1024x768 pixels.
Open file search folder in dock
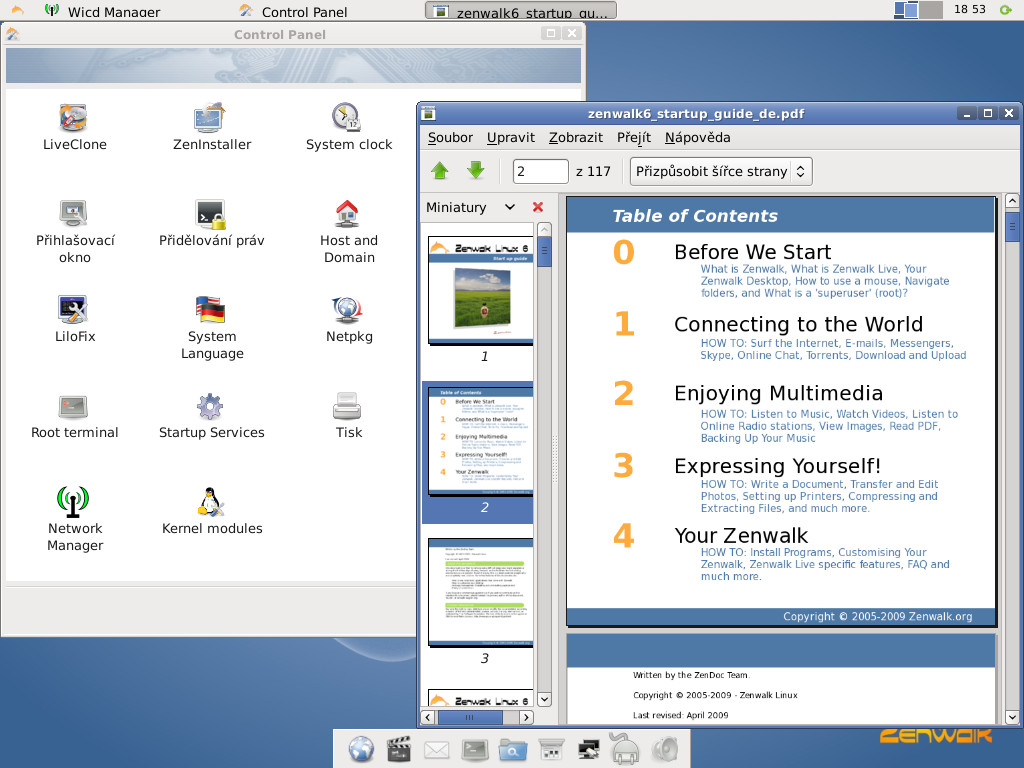pos(513,750)
